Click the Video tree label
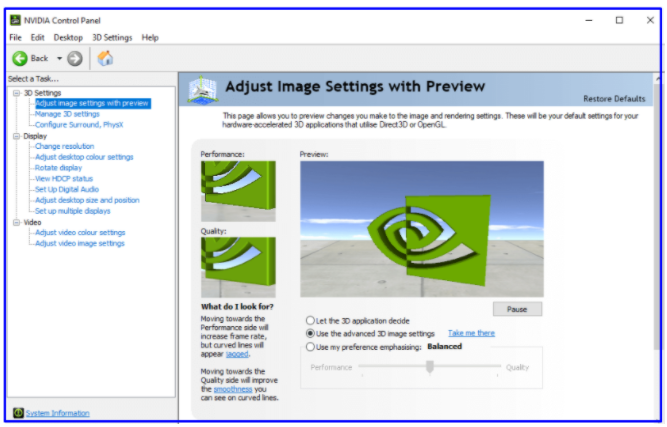Screen dimensions: 667x427 [x=32, y=222]
